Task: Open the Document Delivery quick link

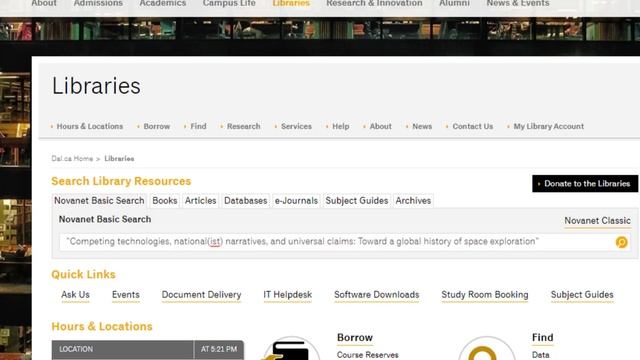Action: [201, 295]
